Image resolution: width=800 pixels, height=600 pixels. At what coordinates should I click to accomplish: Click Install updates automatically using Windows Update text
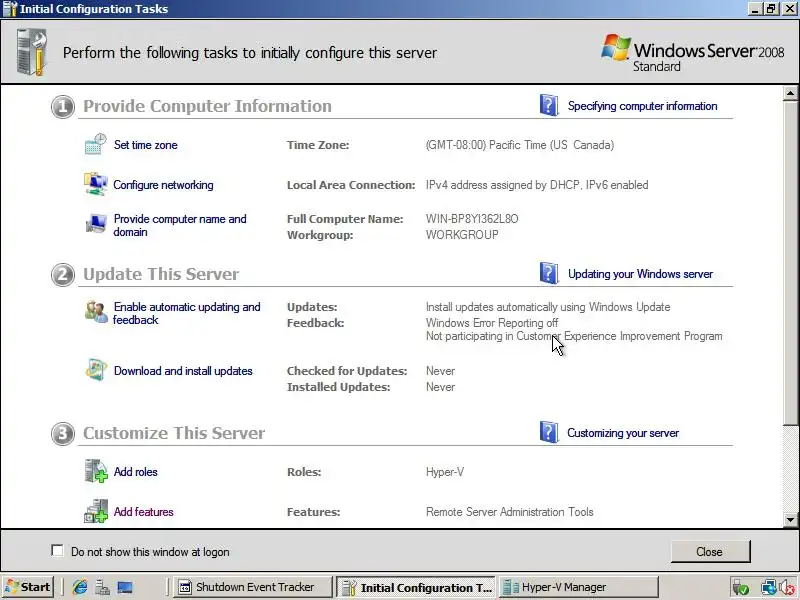[548, 307]
